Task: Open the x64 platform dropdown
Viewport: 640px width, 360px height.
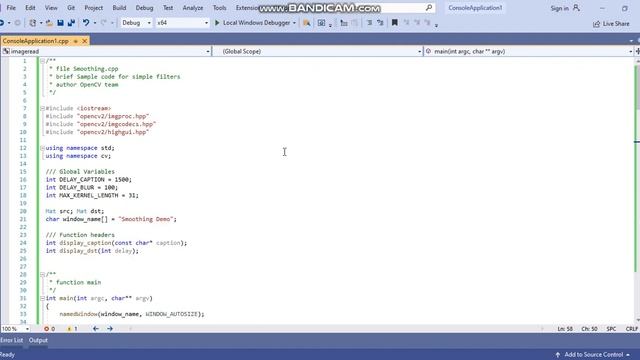Action: coord(182,23)
